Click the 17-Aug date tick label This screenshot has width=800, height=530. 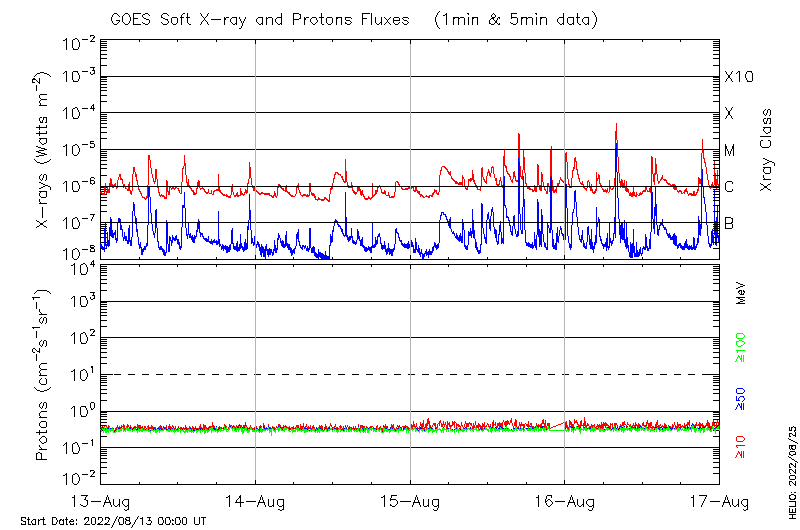[718, 500]
